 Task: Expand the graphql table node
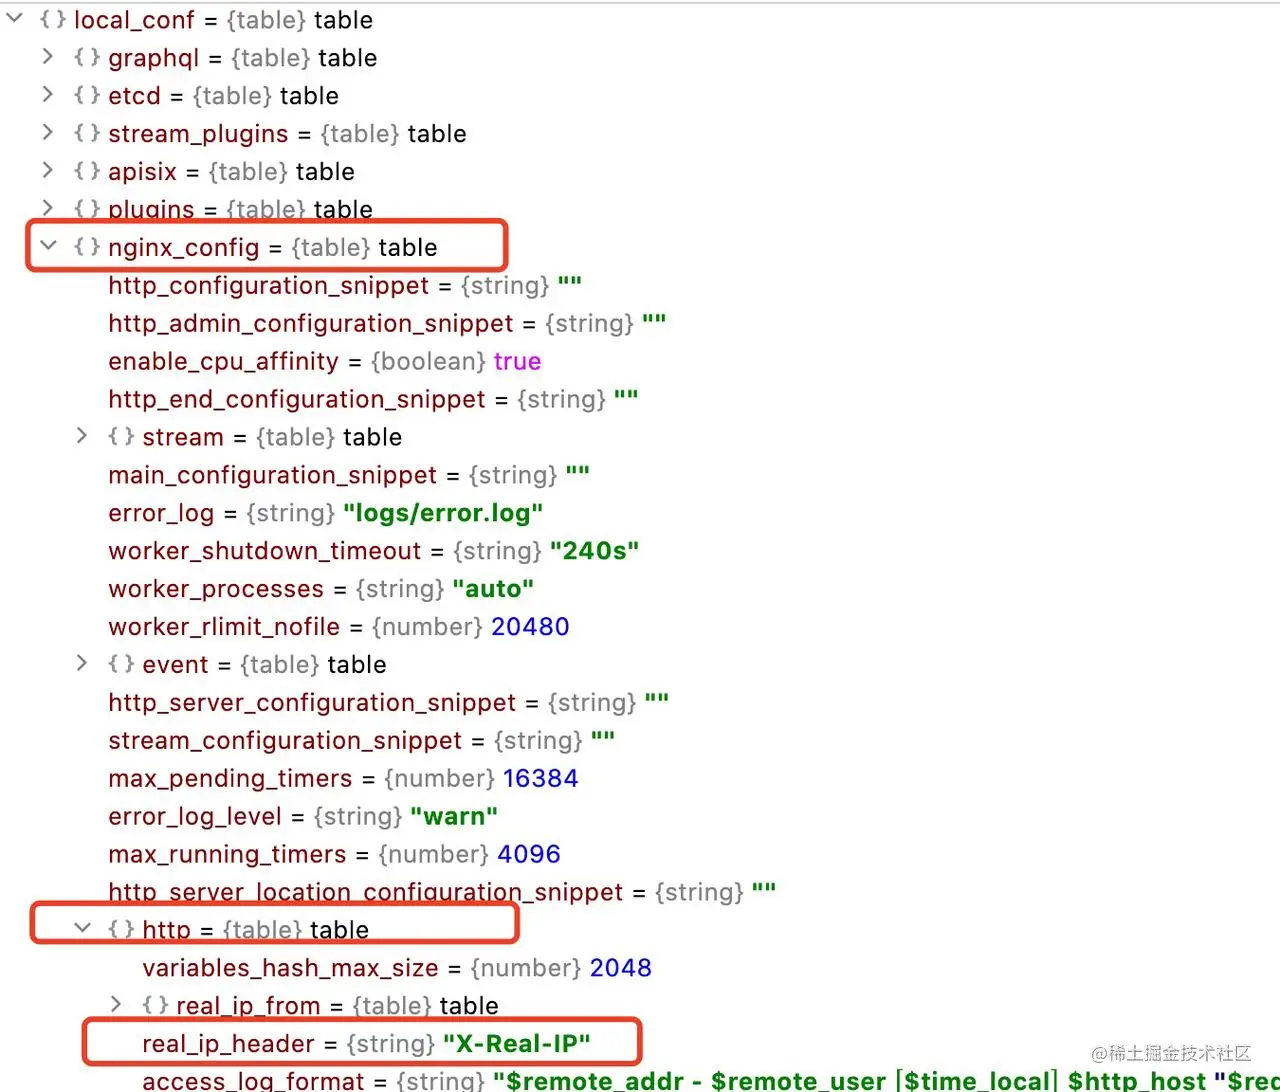tap(48, 56)
